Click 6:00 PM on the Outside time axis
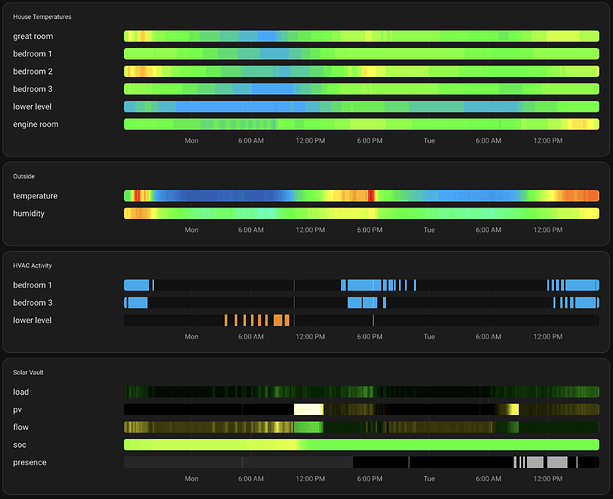 (x=369, y=230)
